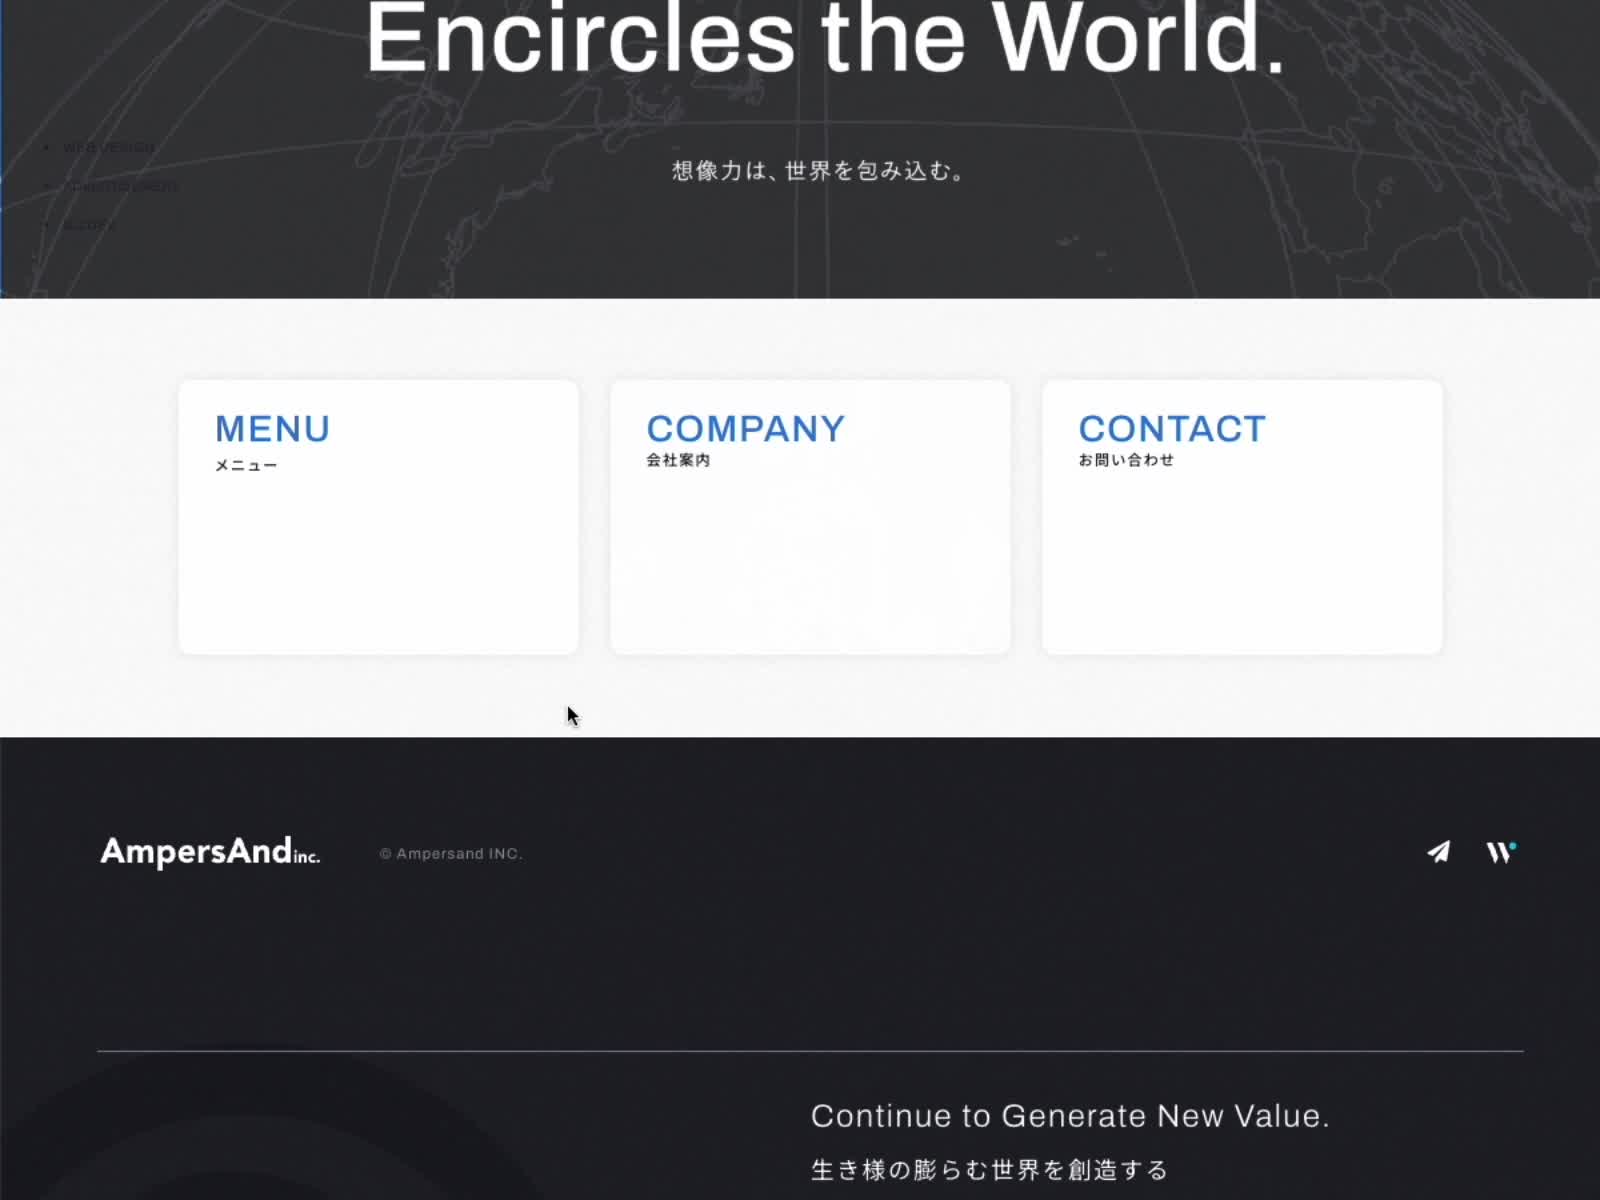Open the COMPANY card
The width and height of the screenshot is (1600, 1200).
tap(810, 517)
